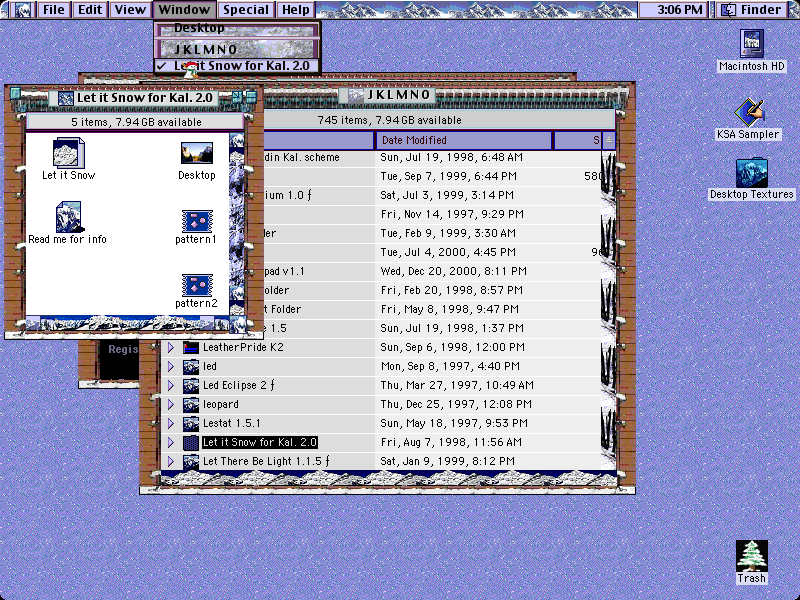Select the Desktop Textures folder icon
The width and height of the screenshot is (800, 600).
[x=752, y=172]
